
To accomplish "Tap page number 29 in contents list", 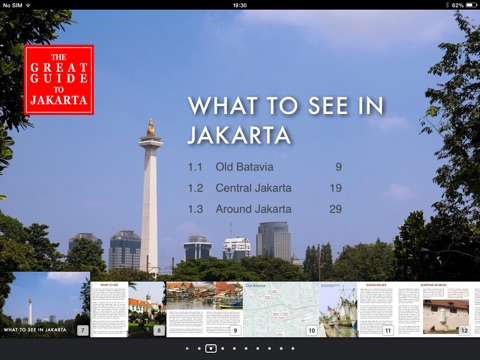I will tap(336, 209).
